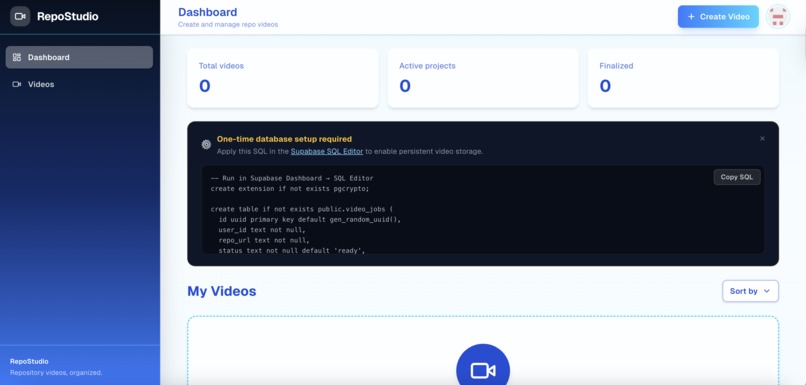Click the 'user_id text not null,' line
The image size is (806, 385).
point(262,230)
